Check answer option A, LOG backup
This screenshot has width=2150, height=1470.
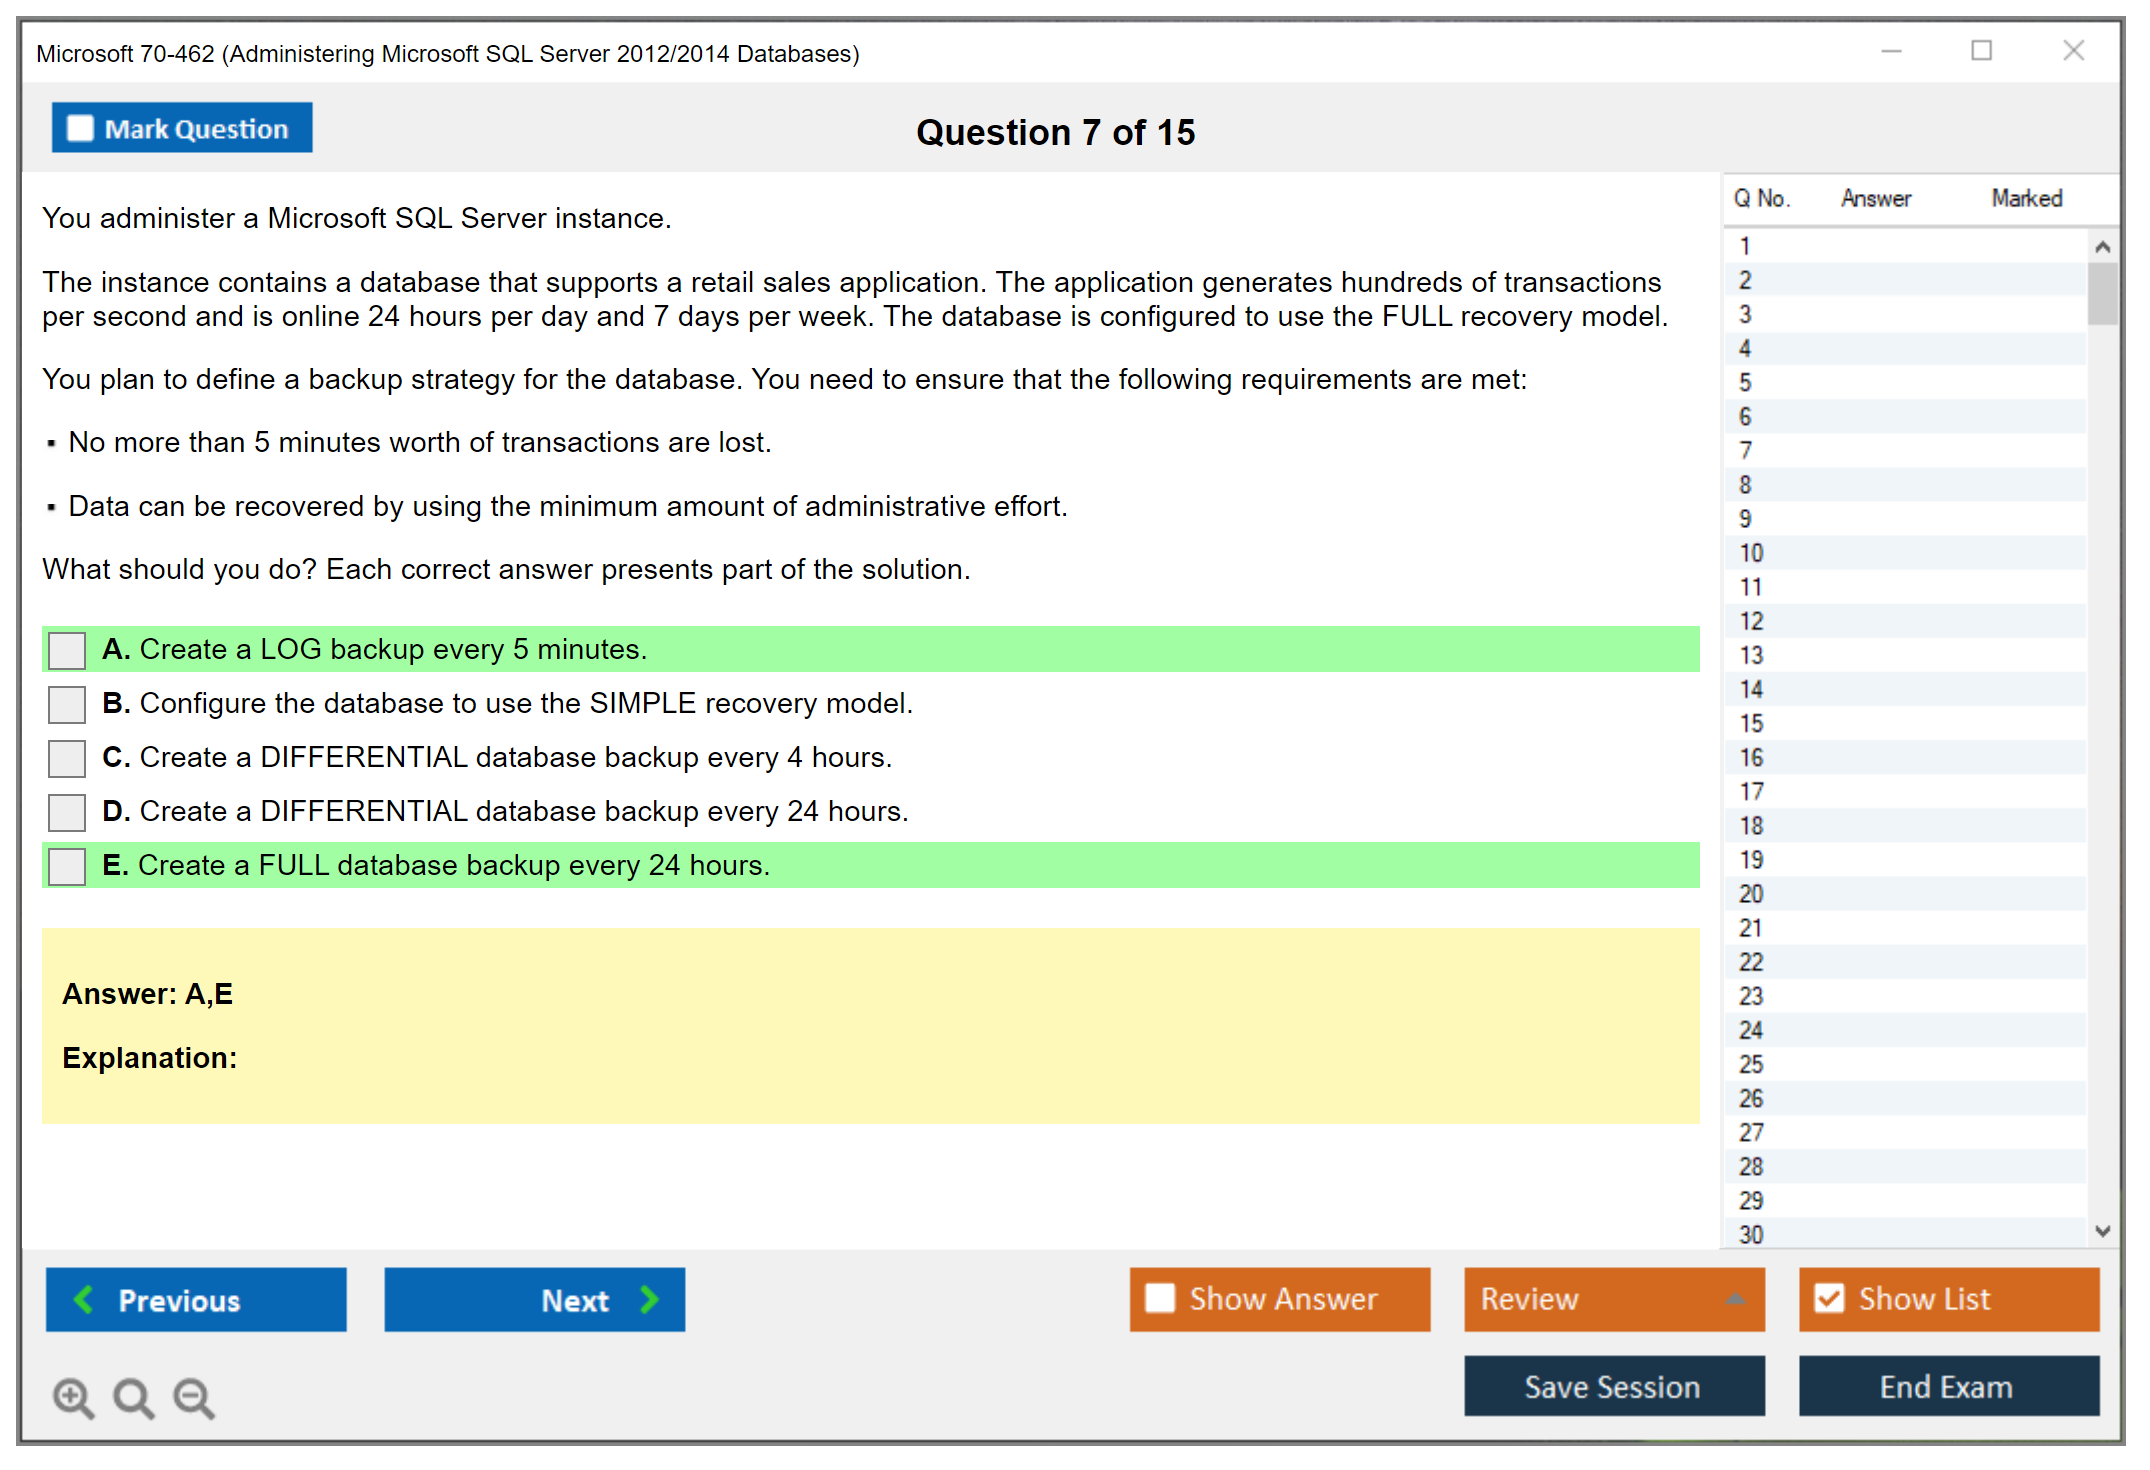click(x=67, y=650)
